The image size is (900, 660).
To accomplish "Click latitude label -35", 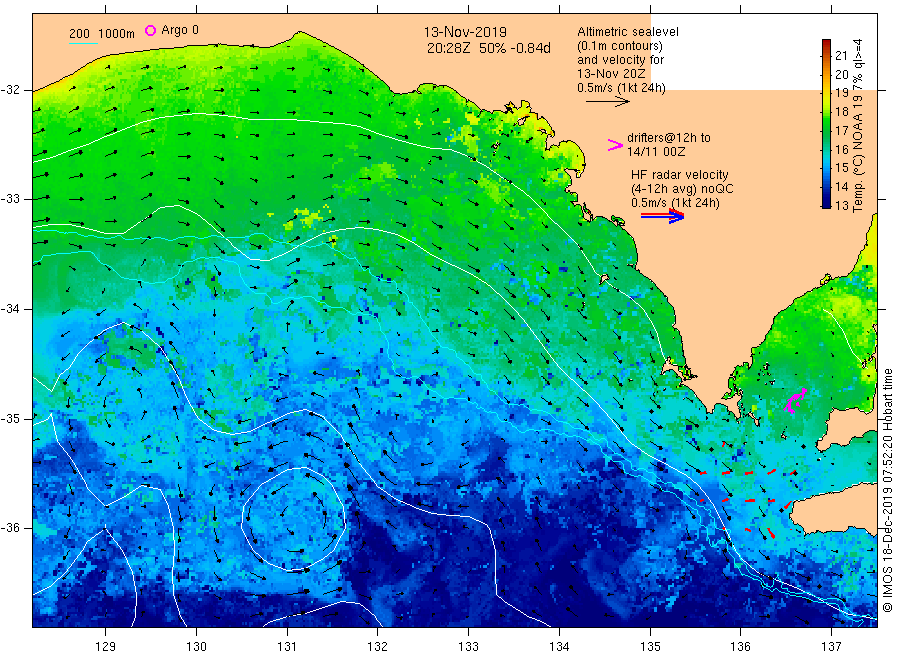I will pyautogui.click(x=10, y=419).
